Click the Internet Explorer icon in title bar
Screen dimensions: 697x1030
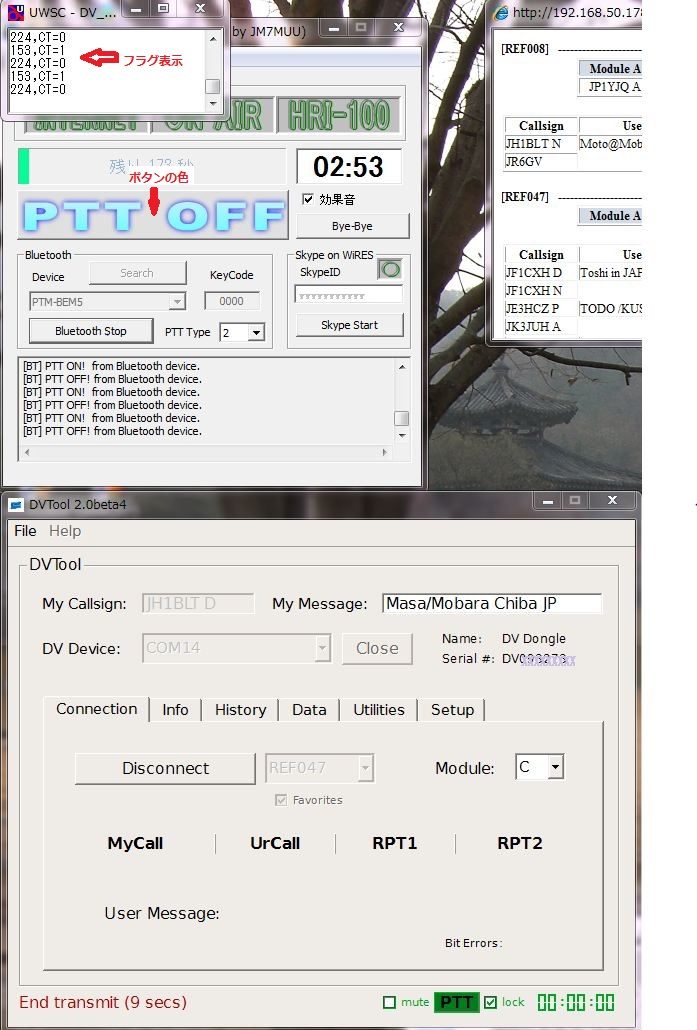pos(502,13)
